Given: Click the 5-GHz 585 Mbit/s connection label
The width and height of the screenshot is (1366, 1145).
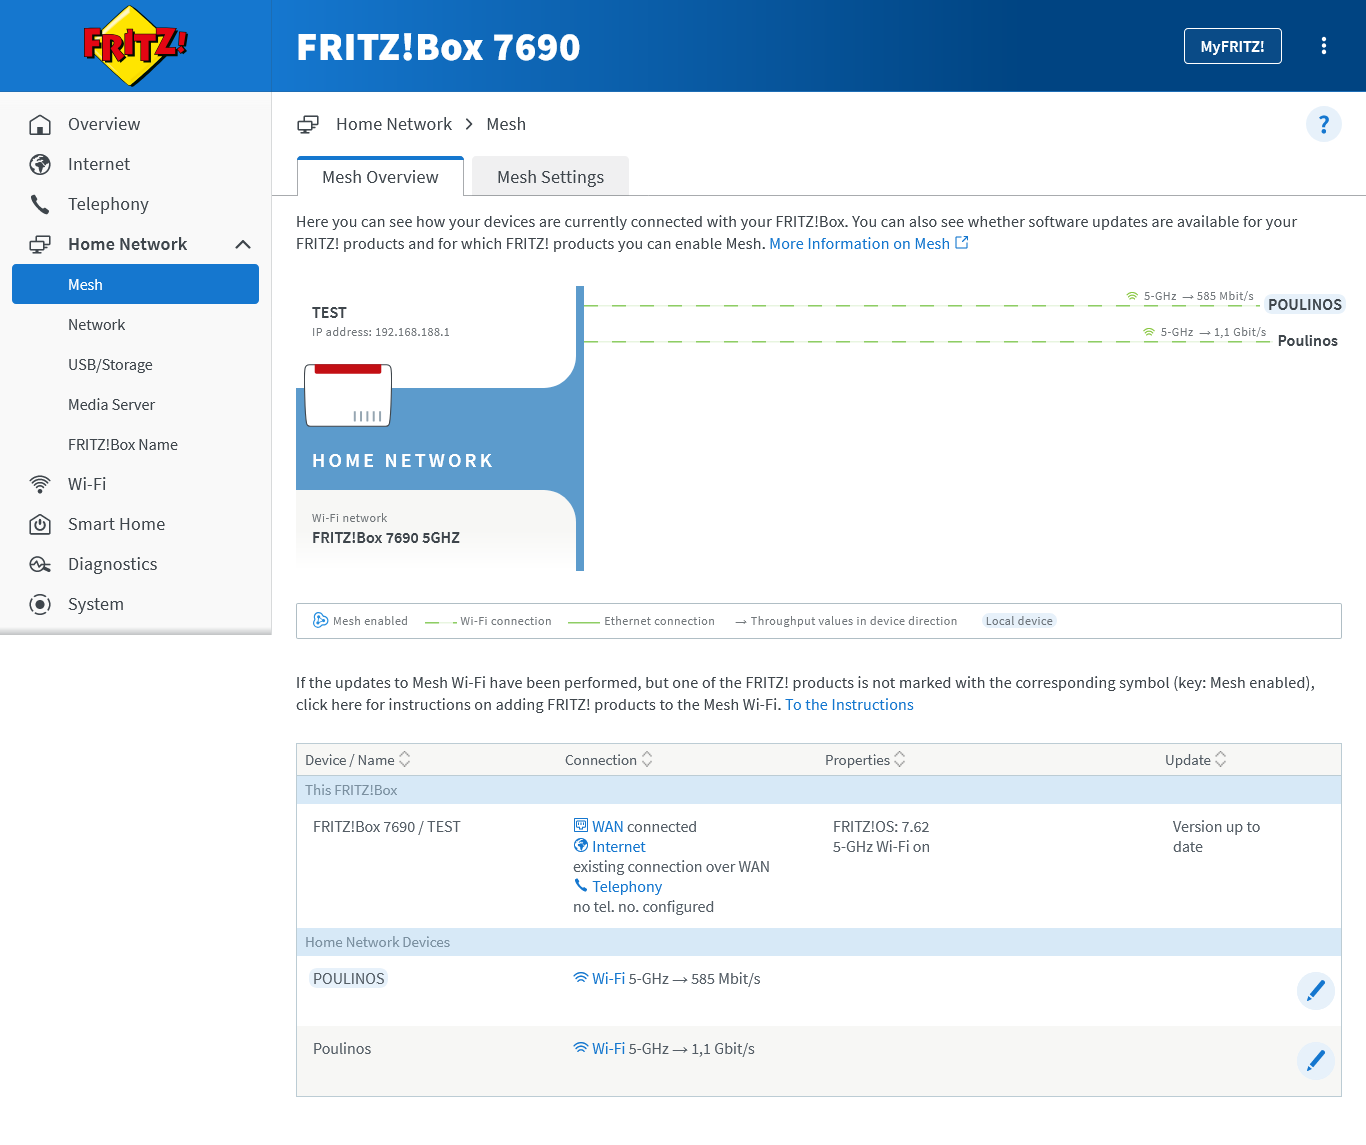Looking at the screenshot, I should (1190, 296).
